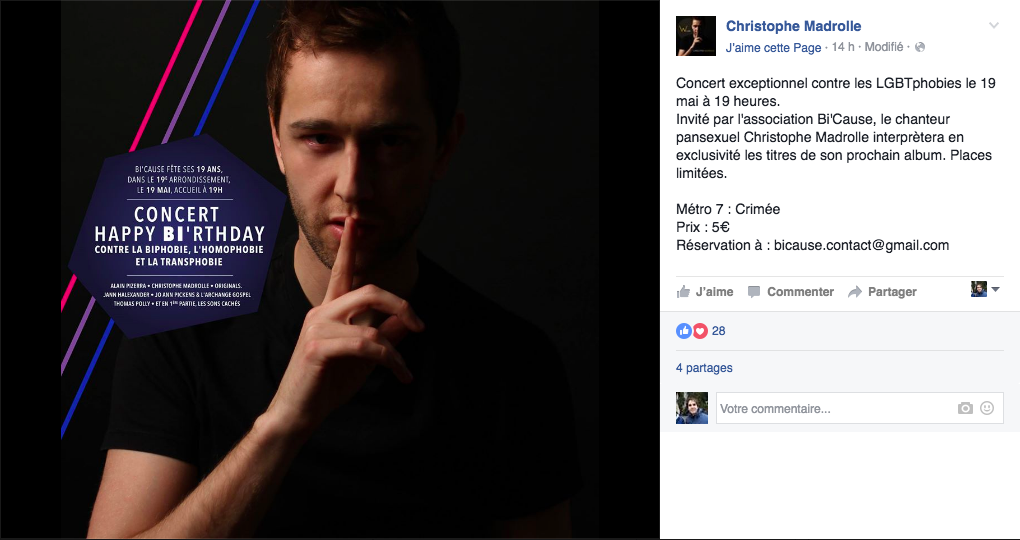The height and width of the screenshot is (540, 1020).
Task: Open the 'Modifié' edit history link
Action: pyautogui.click(x=883, y=47)
